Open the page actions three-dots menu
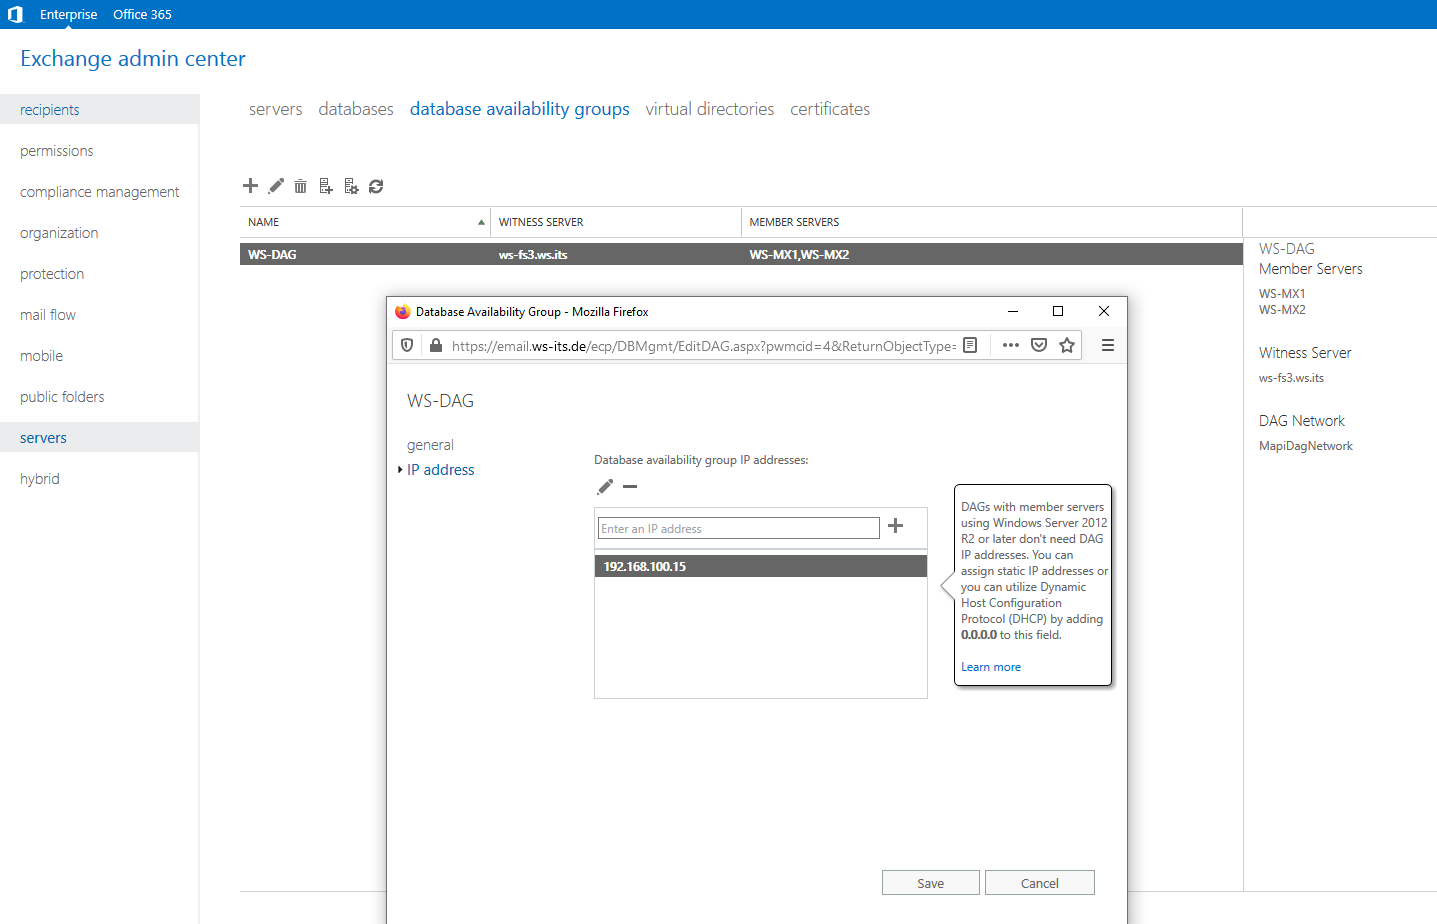The height and width of the screenshot is (924, 1437). coord(1011,345)
